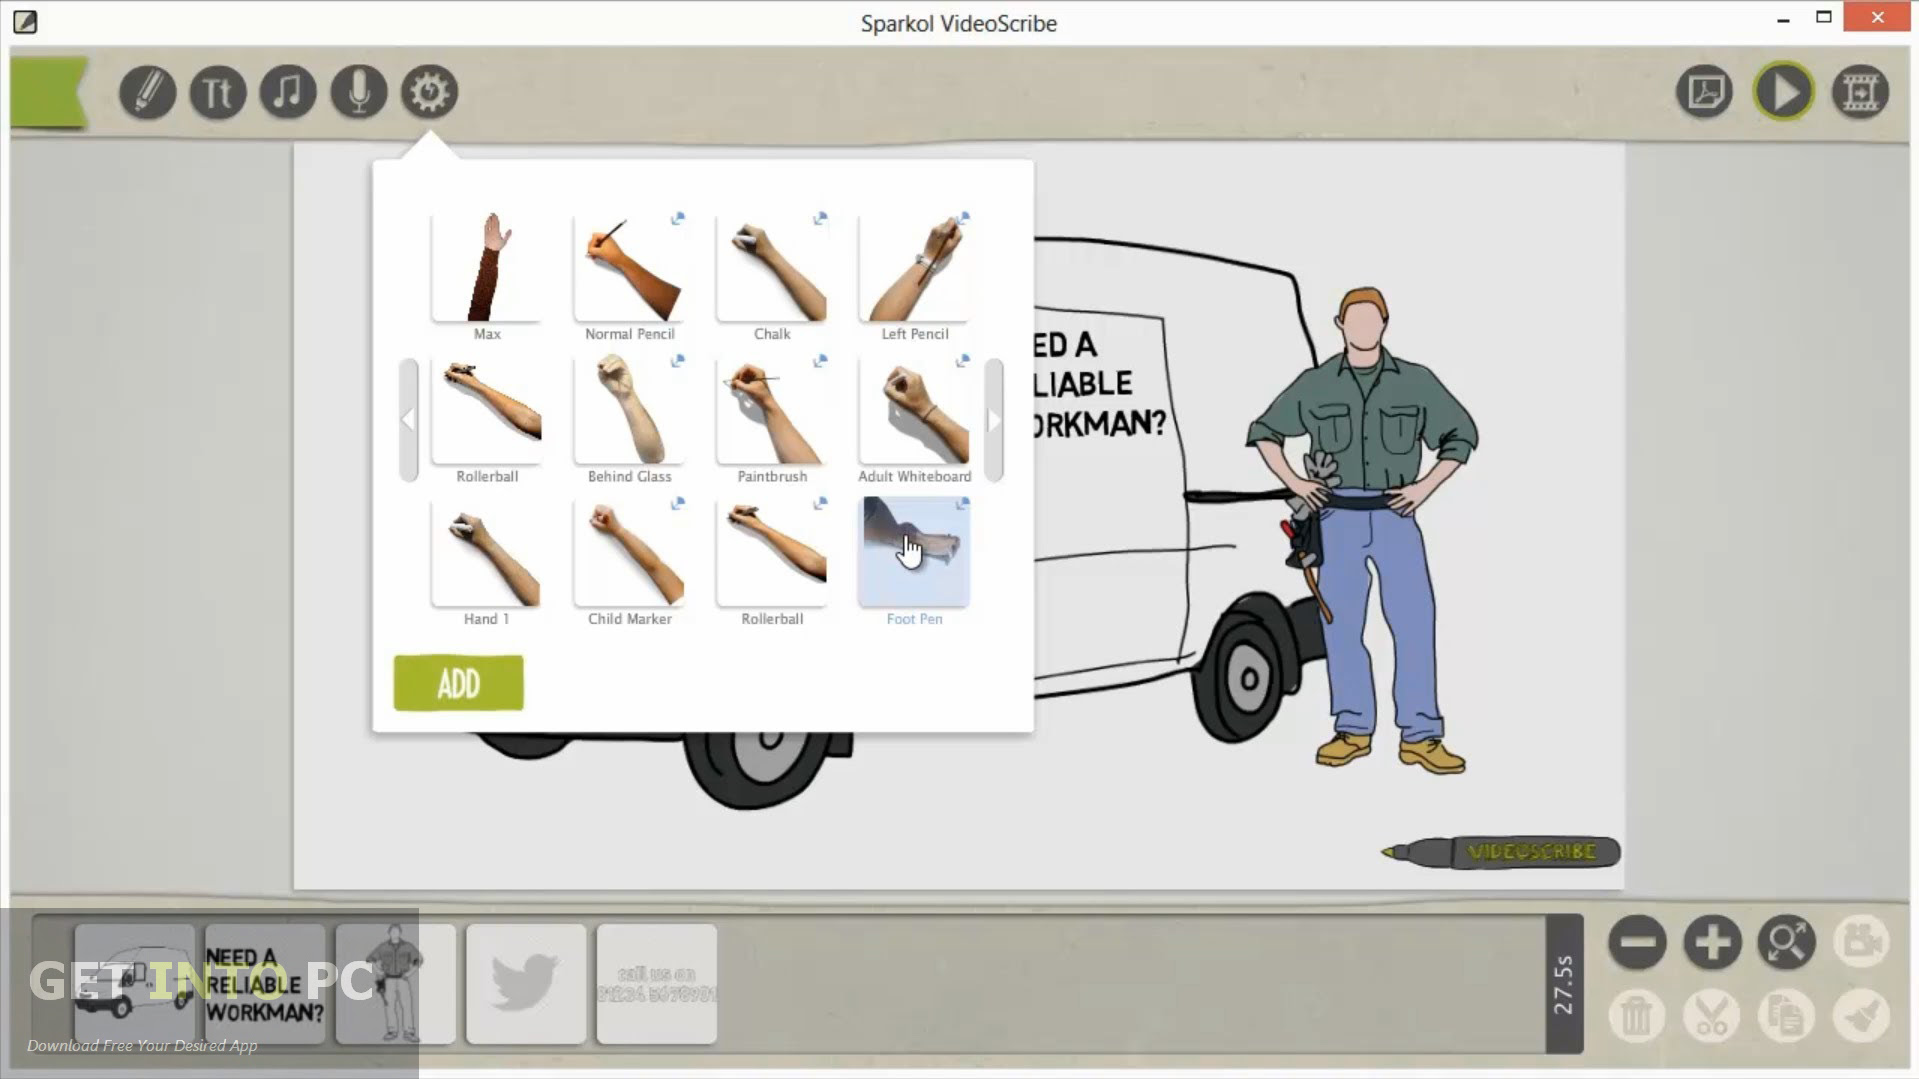Image resolution: width=1919 pixels, height=1079 pixels.
Task: Set camera position with camera icon
Action: tap(1861, 942)
